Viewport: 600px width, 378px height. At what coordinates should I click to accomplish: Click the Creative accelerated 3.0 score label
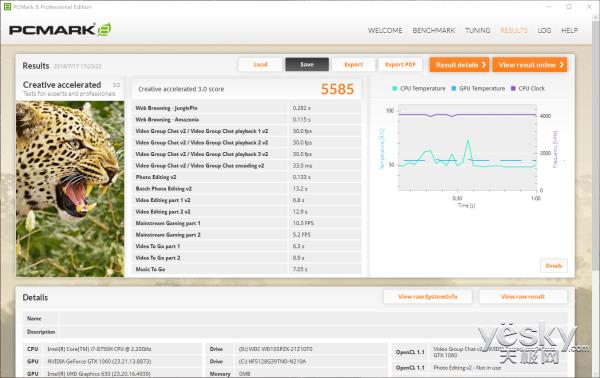(x=181, y=89)
